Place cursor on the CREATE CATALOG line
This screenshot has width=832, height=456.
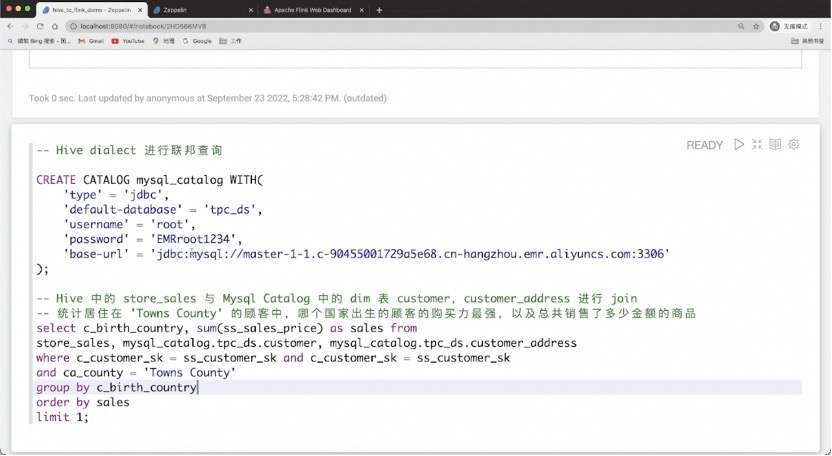tap(150, 180)
